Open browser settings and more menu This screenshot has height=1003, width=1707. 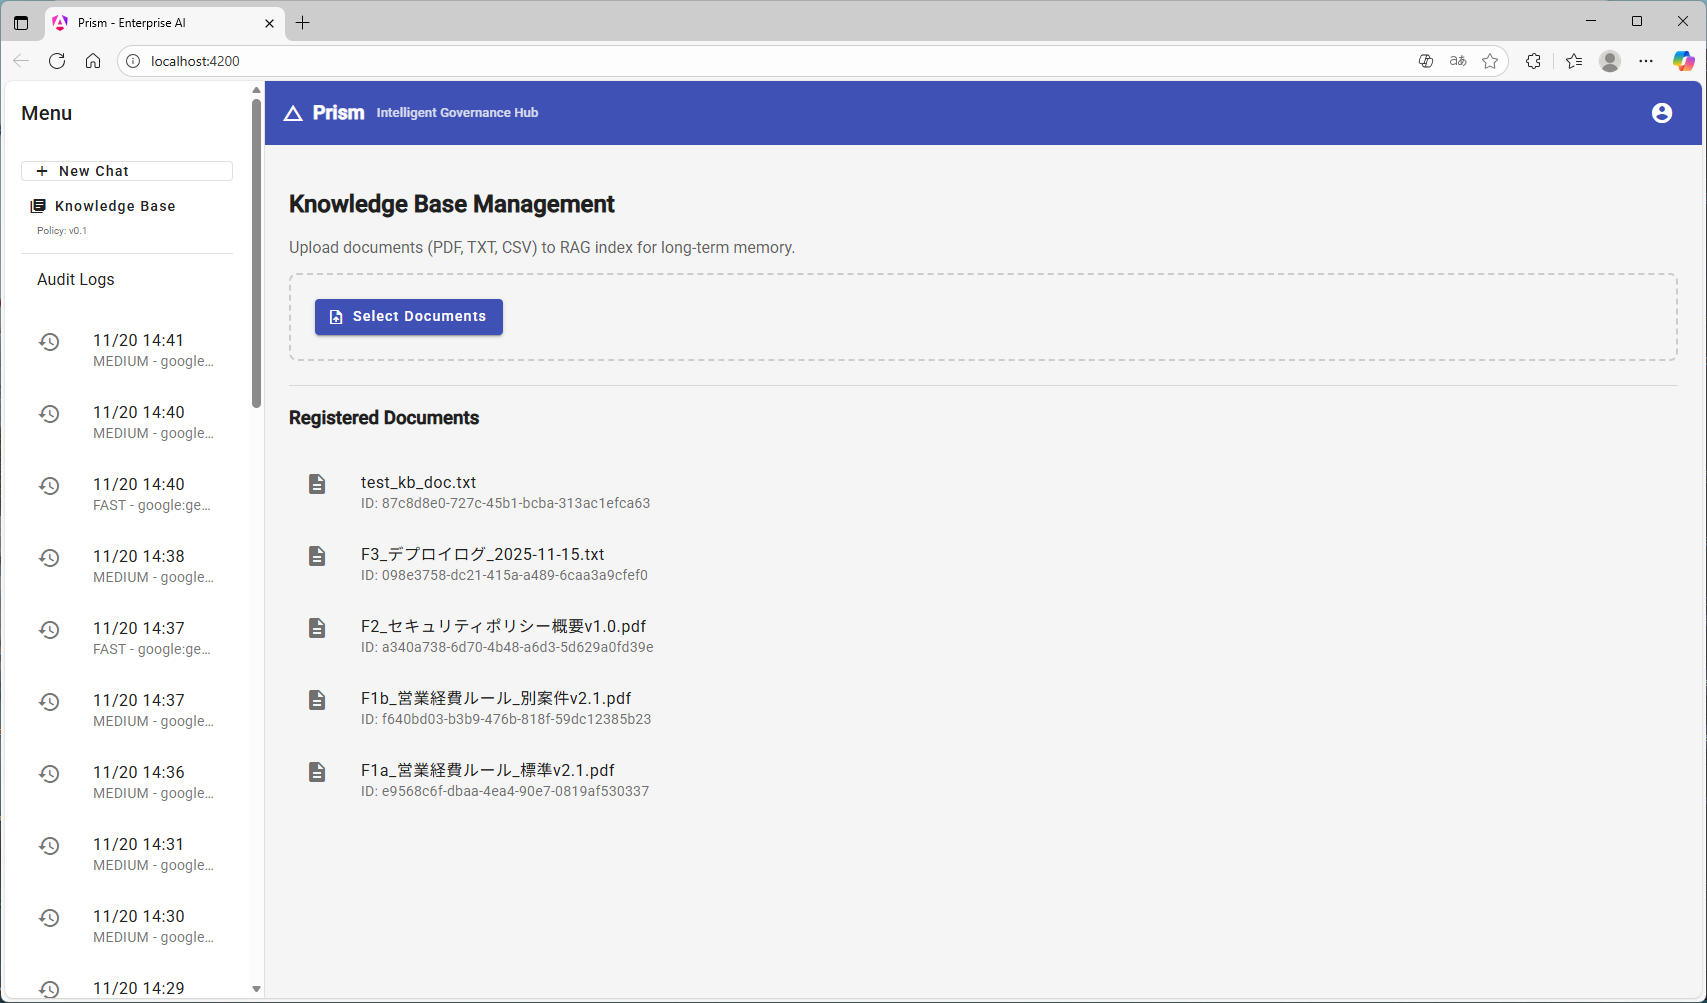pyautogui.click(x=1646, y=61)
